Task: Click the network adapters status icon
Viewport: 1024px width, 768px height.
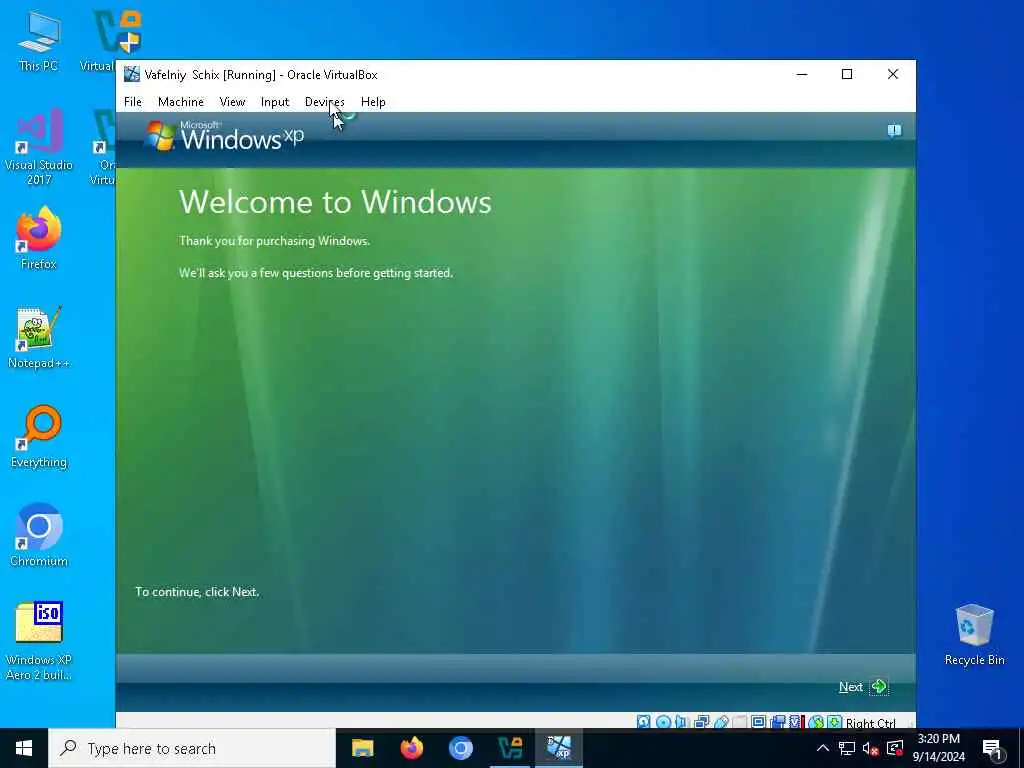Action: 702,722
